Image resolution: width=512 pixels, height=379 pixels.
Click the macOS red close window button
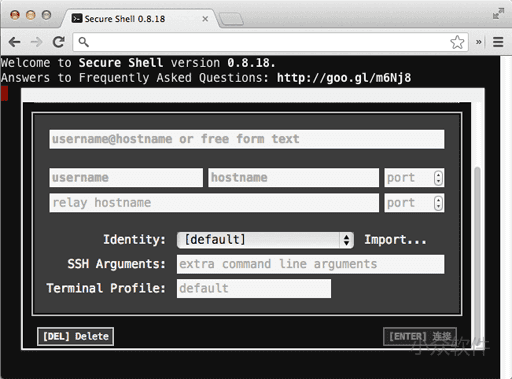(x=15, y=15)
